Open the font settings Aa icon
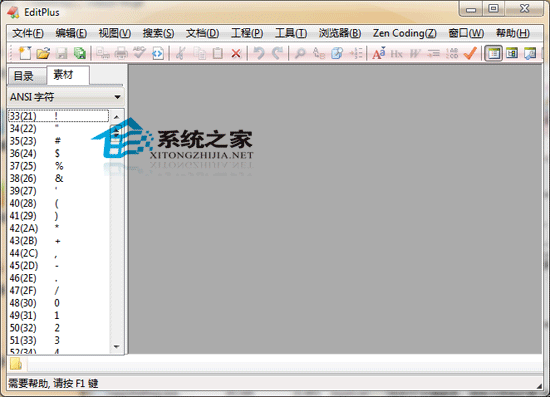Image resolution: width=550 pixels, height=397 pixels. (379, 53)
